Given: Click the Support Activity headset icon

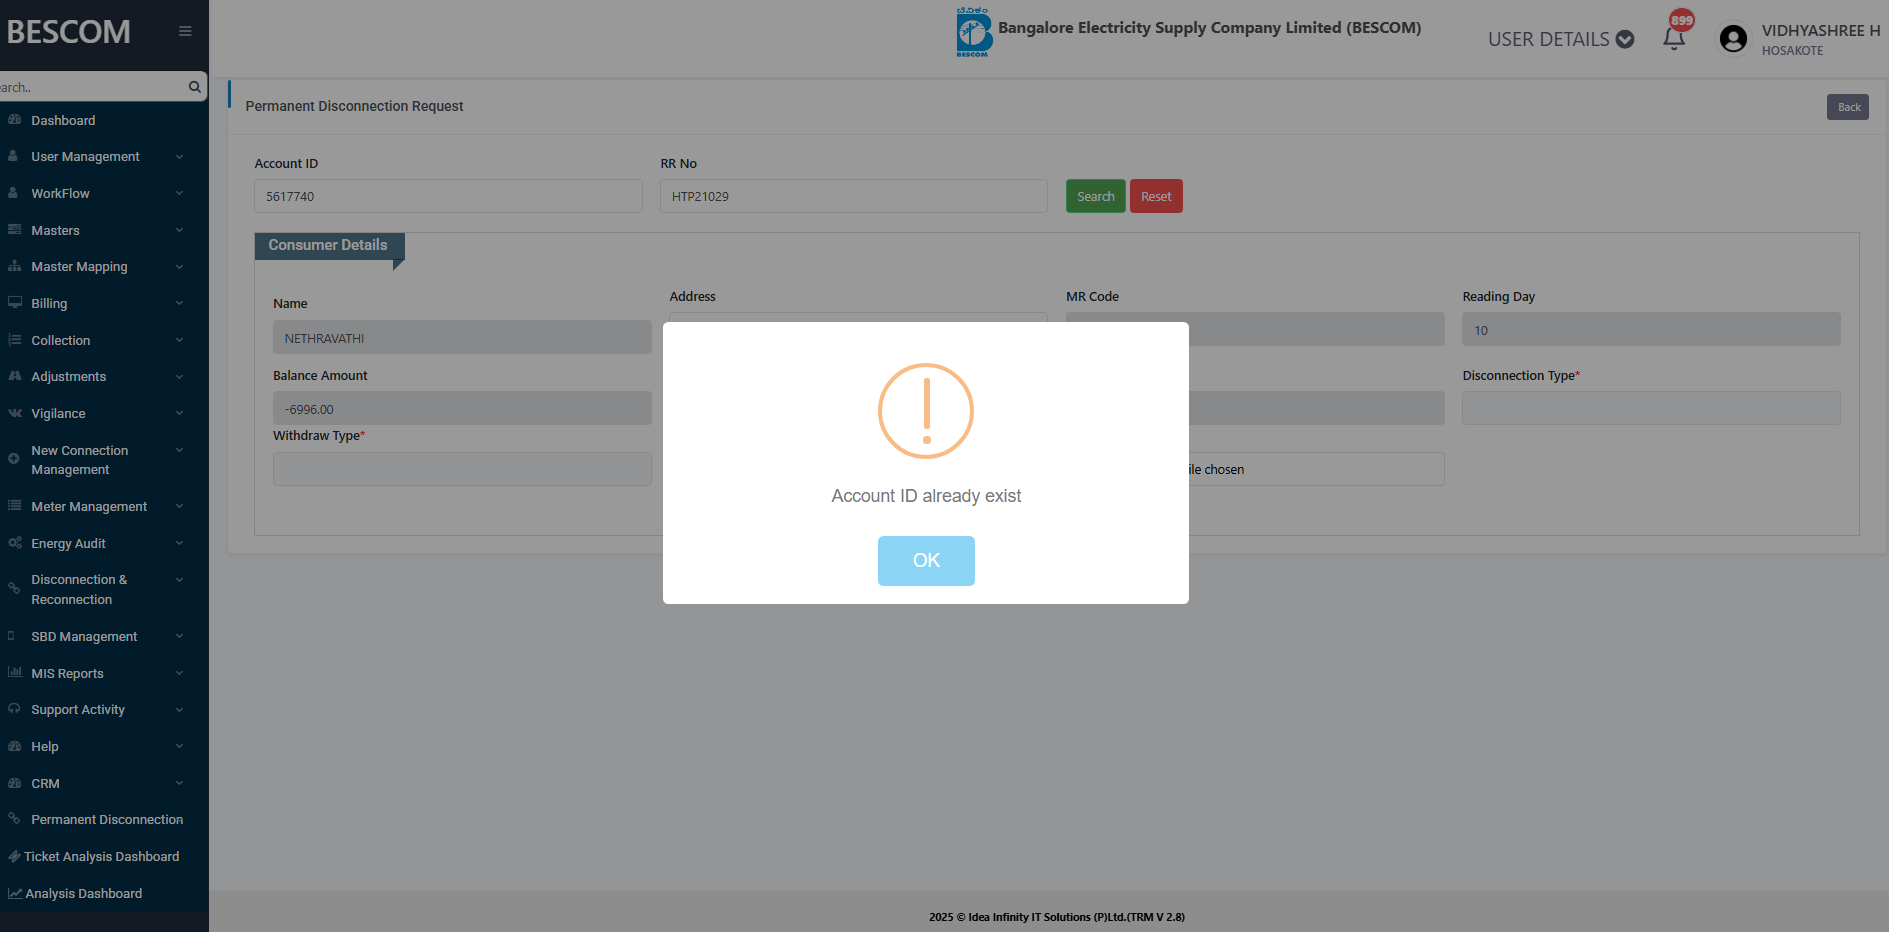Looking at the screenshot, I should point(14,709).
